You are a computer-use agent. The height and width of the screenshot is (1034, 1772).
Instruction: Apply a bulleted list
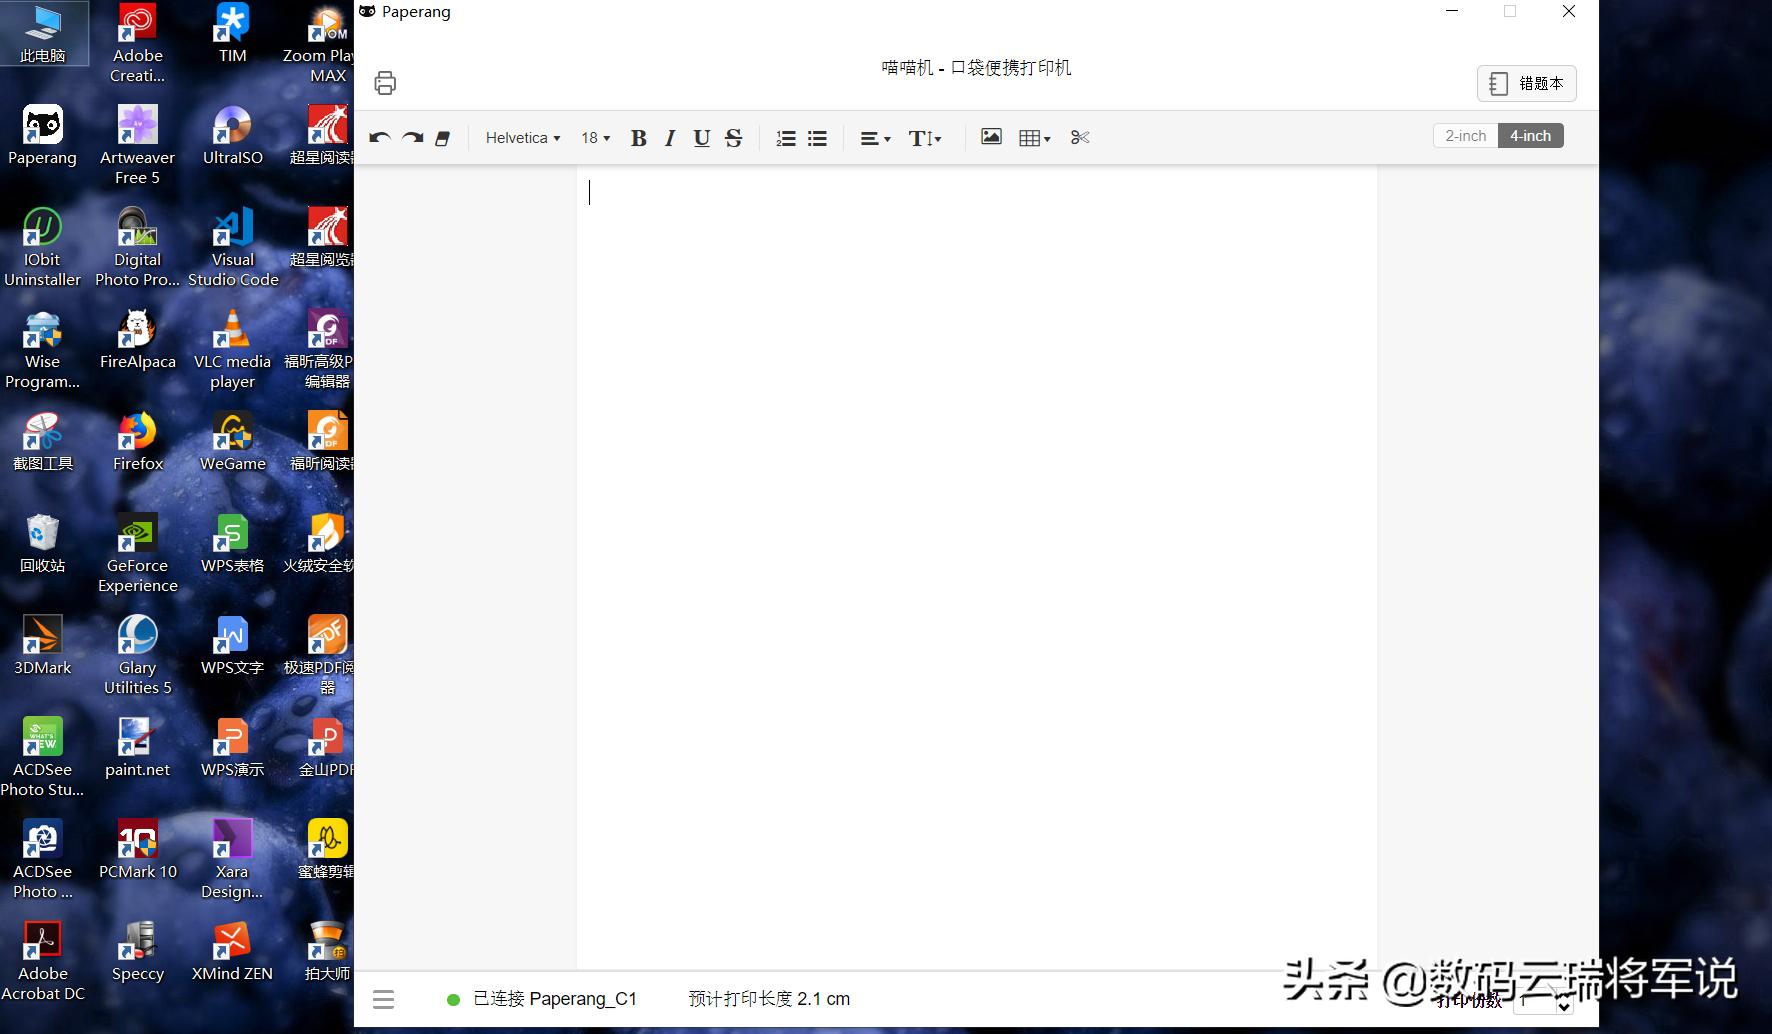pos(817,138)
